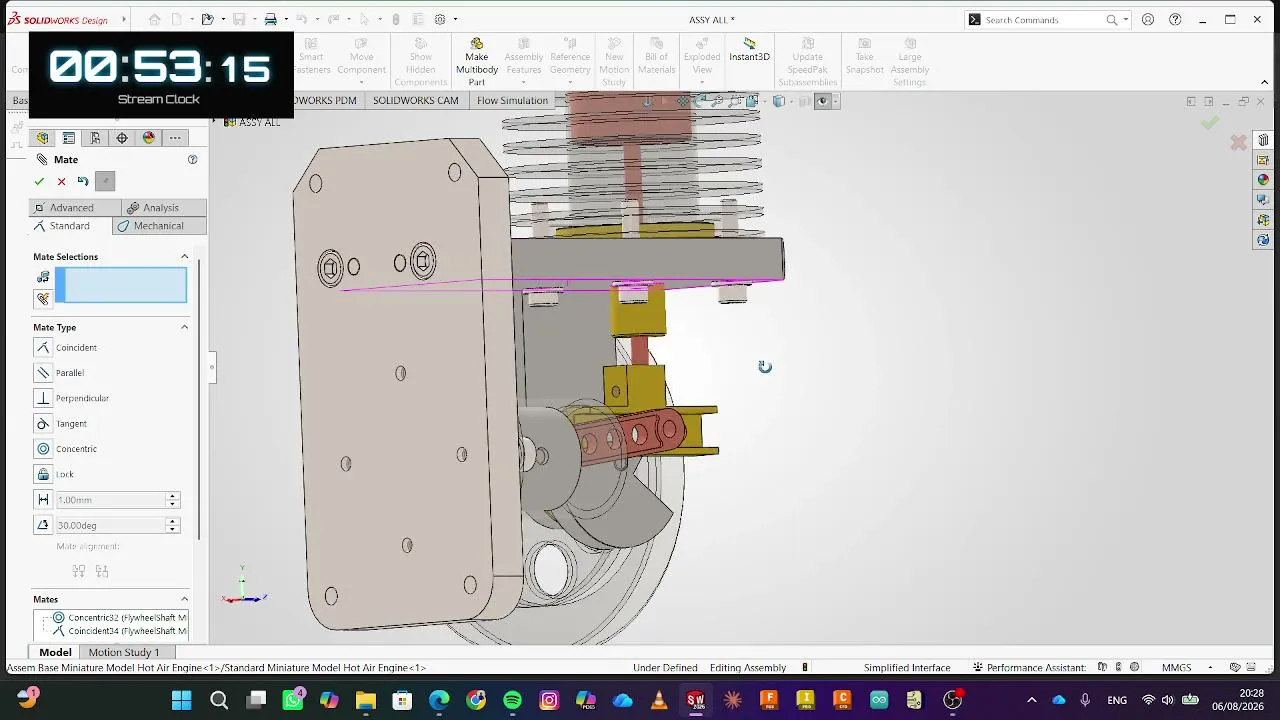The width and height of the screenshot is (1280, 720).
Task: Open Mate PropertyManager help
Action: click(x=193, y=160)
